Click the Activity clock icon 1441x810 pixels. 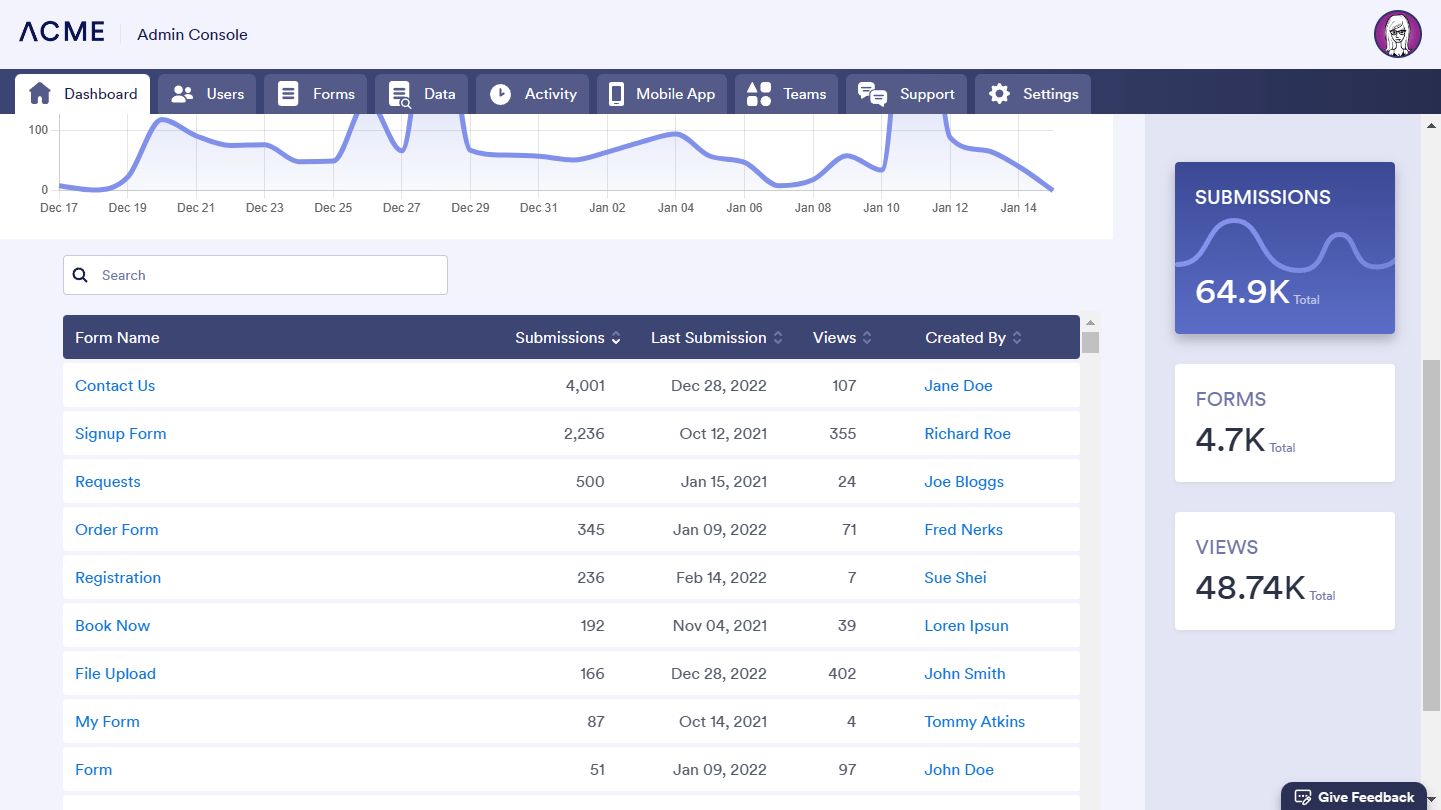point(500,94)
